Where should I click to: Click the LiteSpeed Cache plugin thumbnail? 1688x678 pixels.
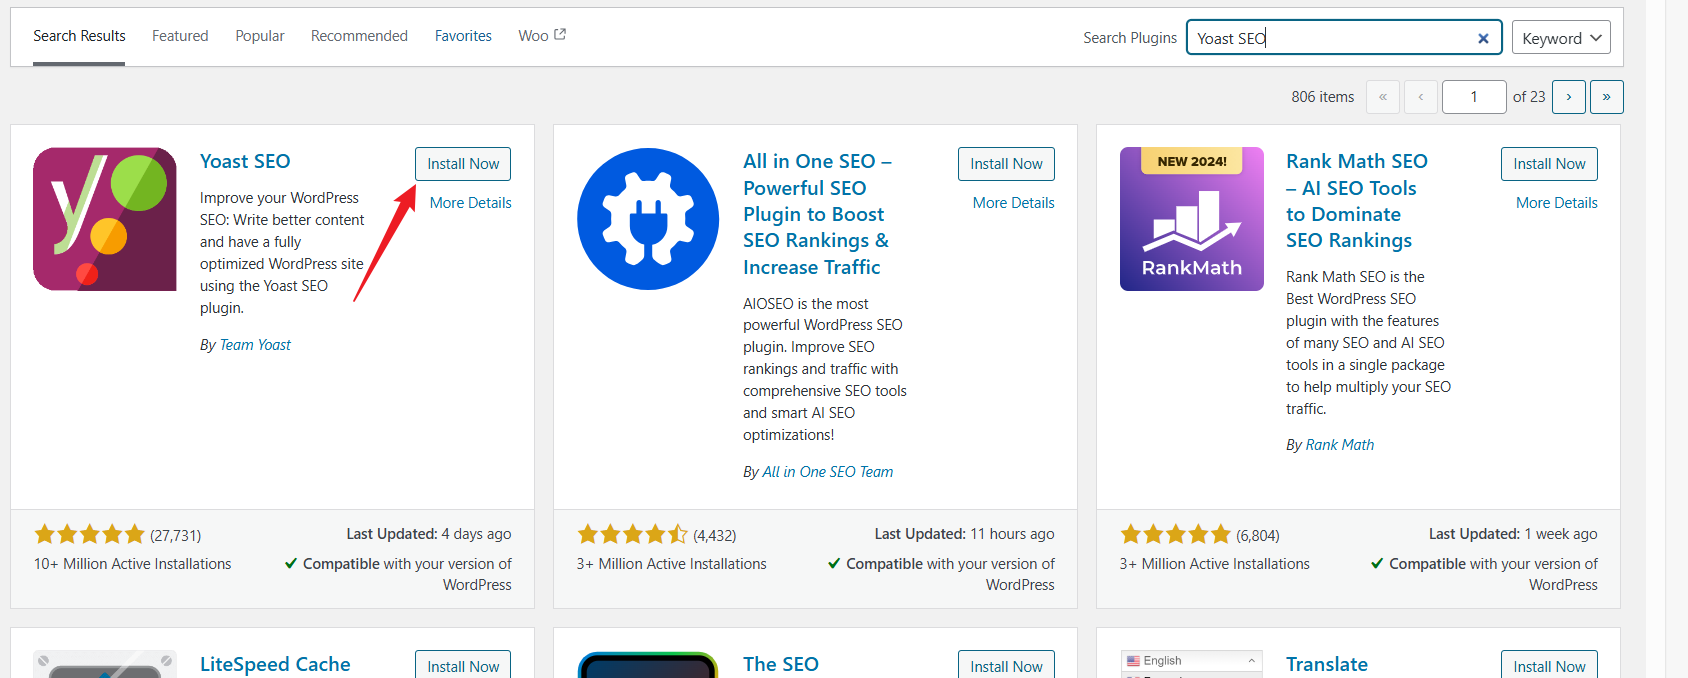click(105, 664)
